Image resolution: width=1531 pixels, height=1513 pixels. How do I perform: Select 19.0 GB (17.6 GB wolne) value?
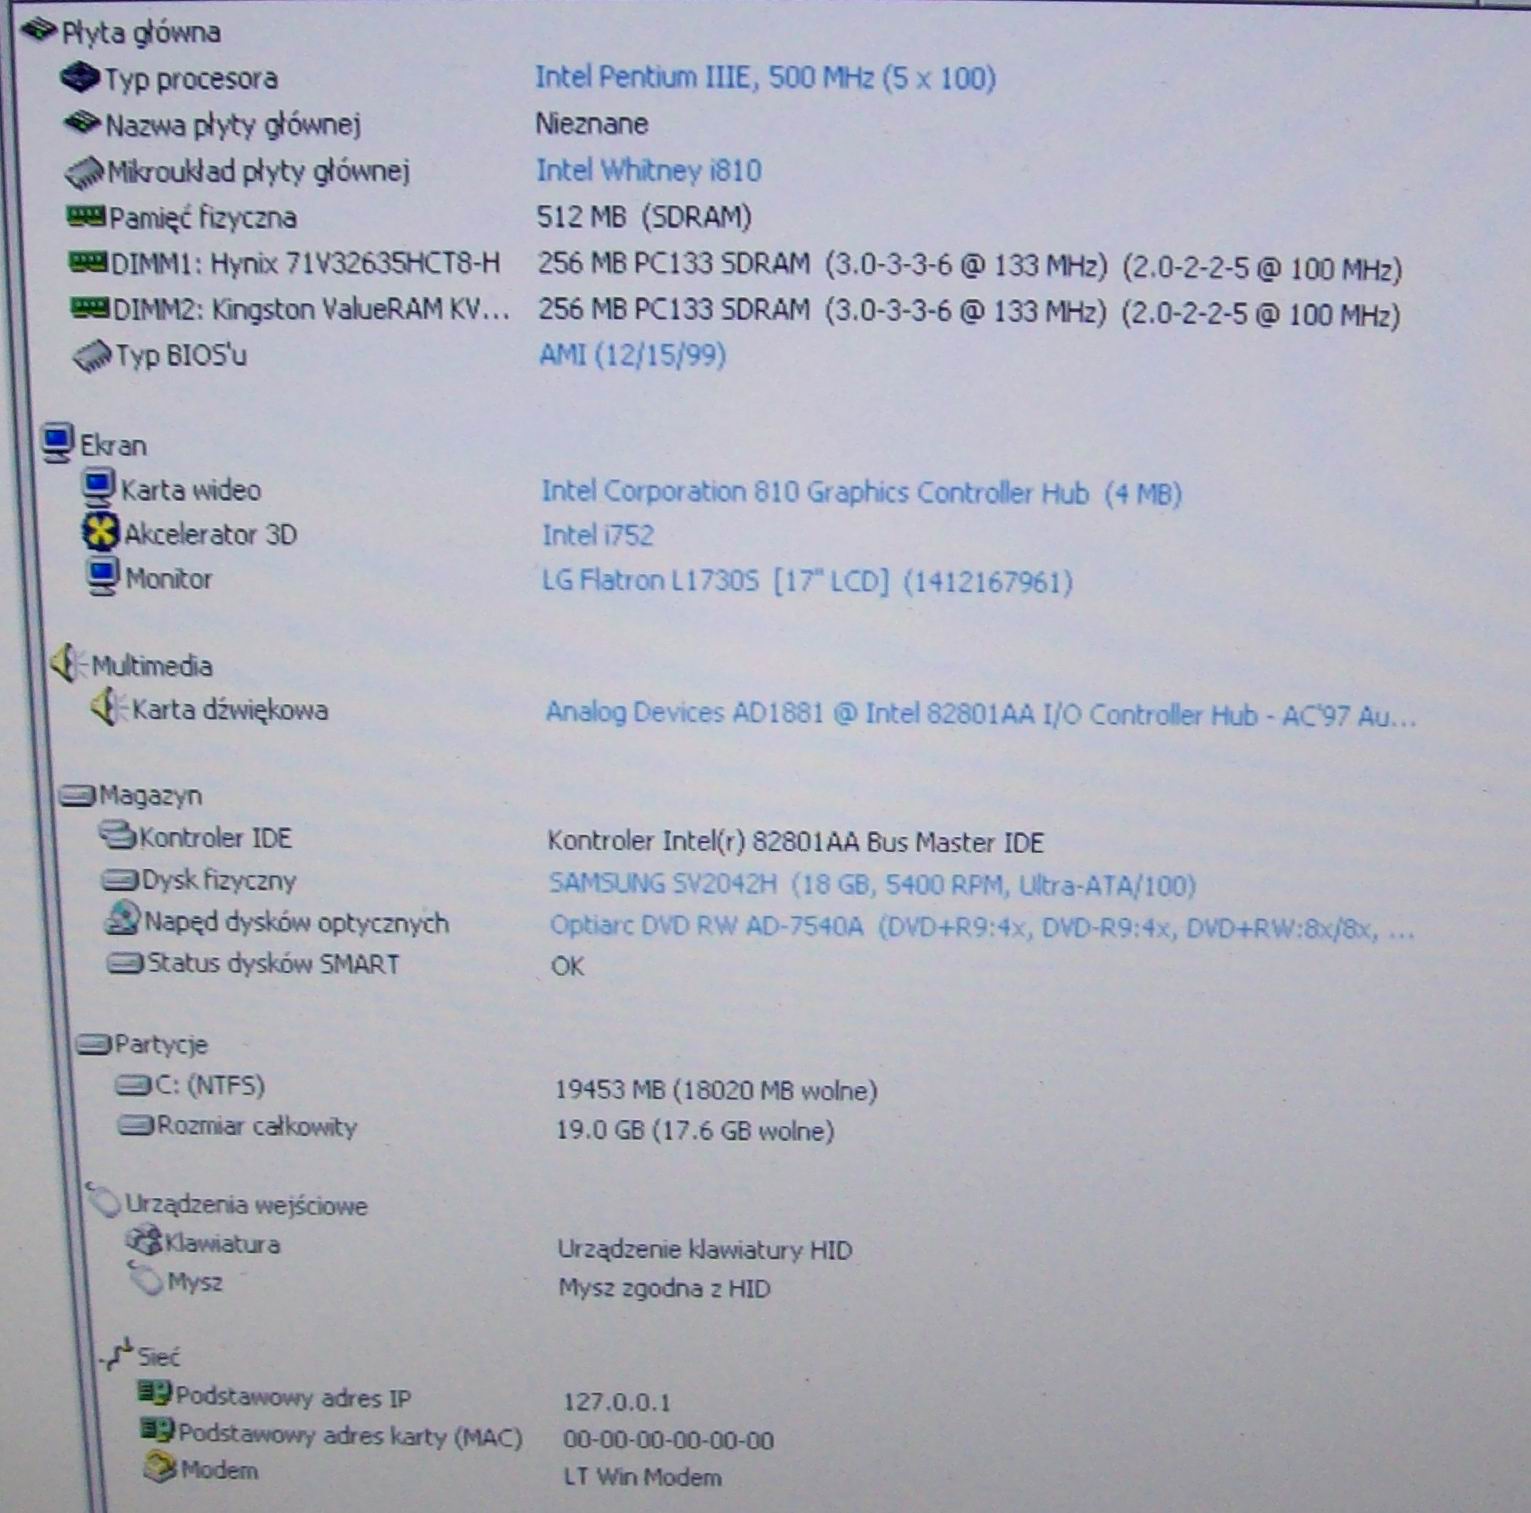[x=695, y=1131]
